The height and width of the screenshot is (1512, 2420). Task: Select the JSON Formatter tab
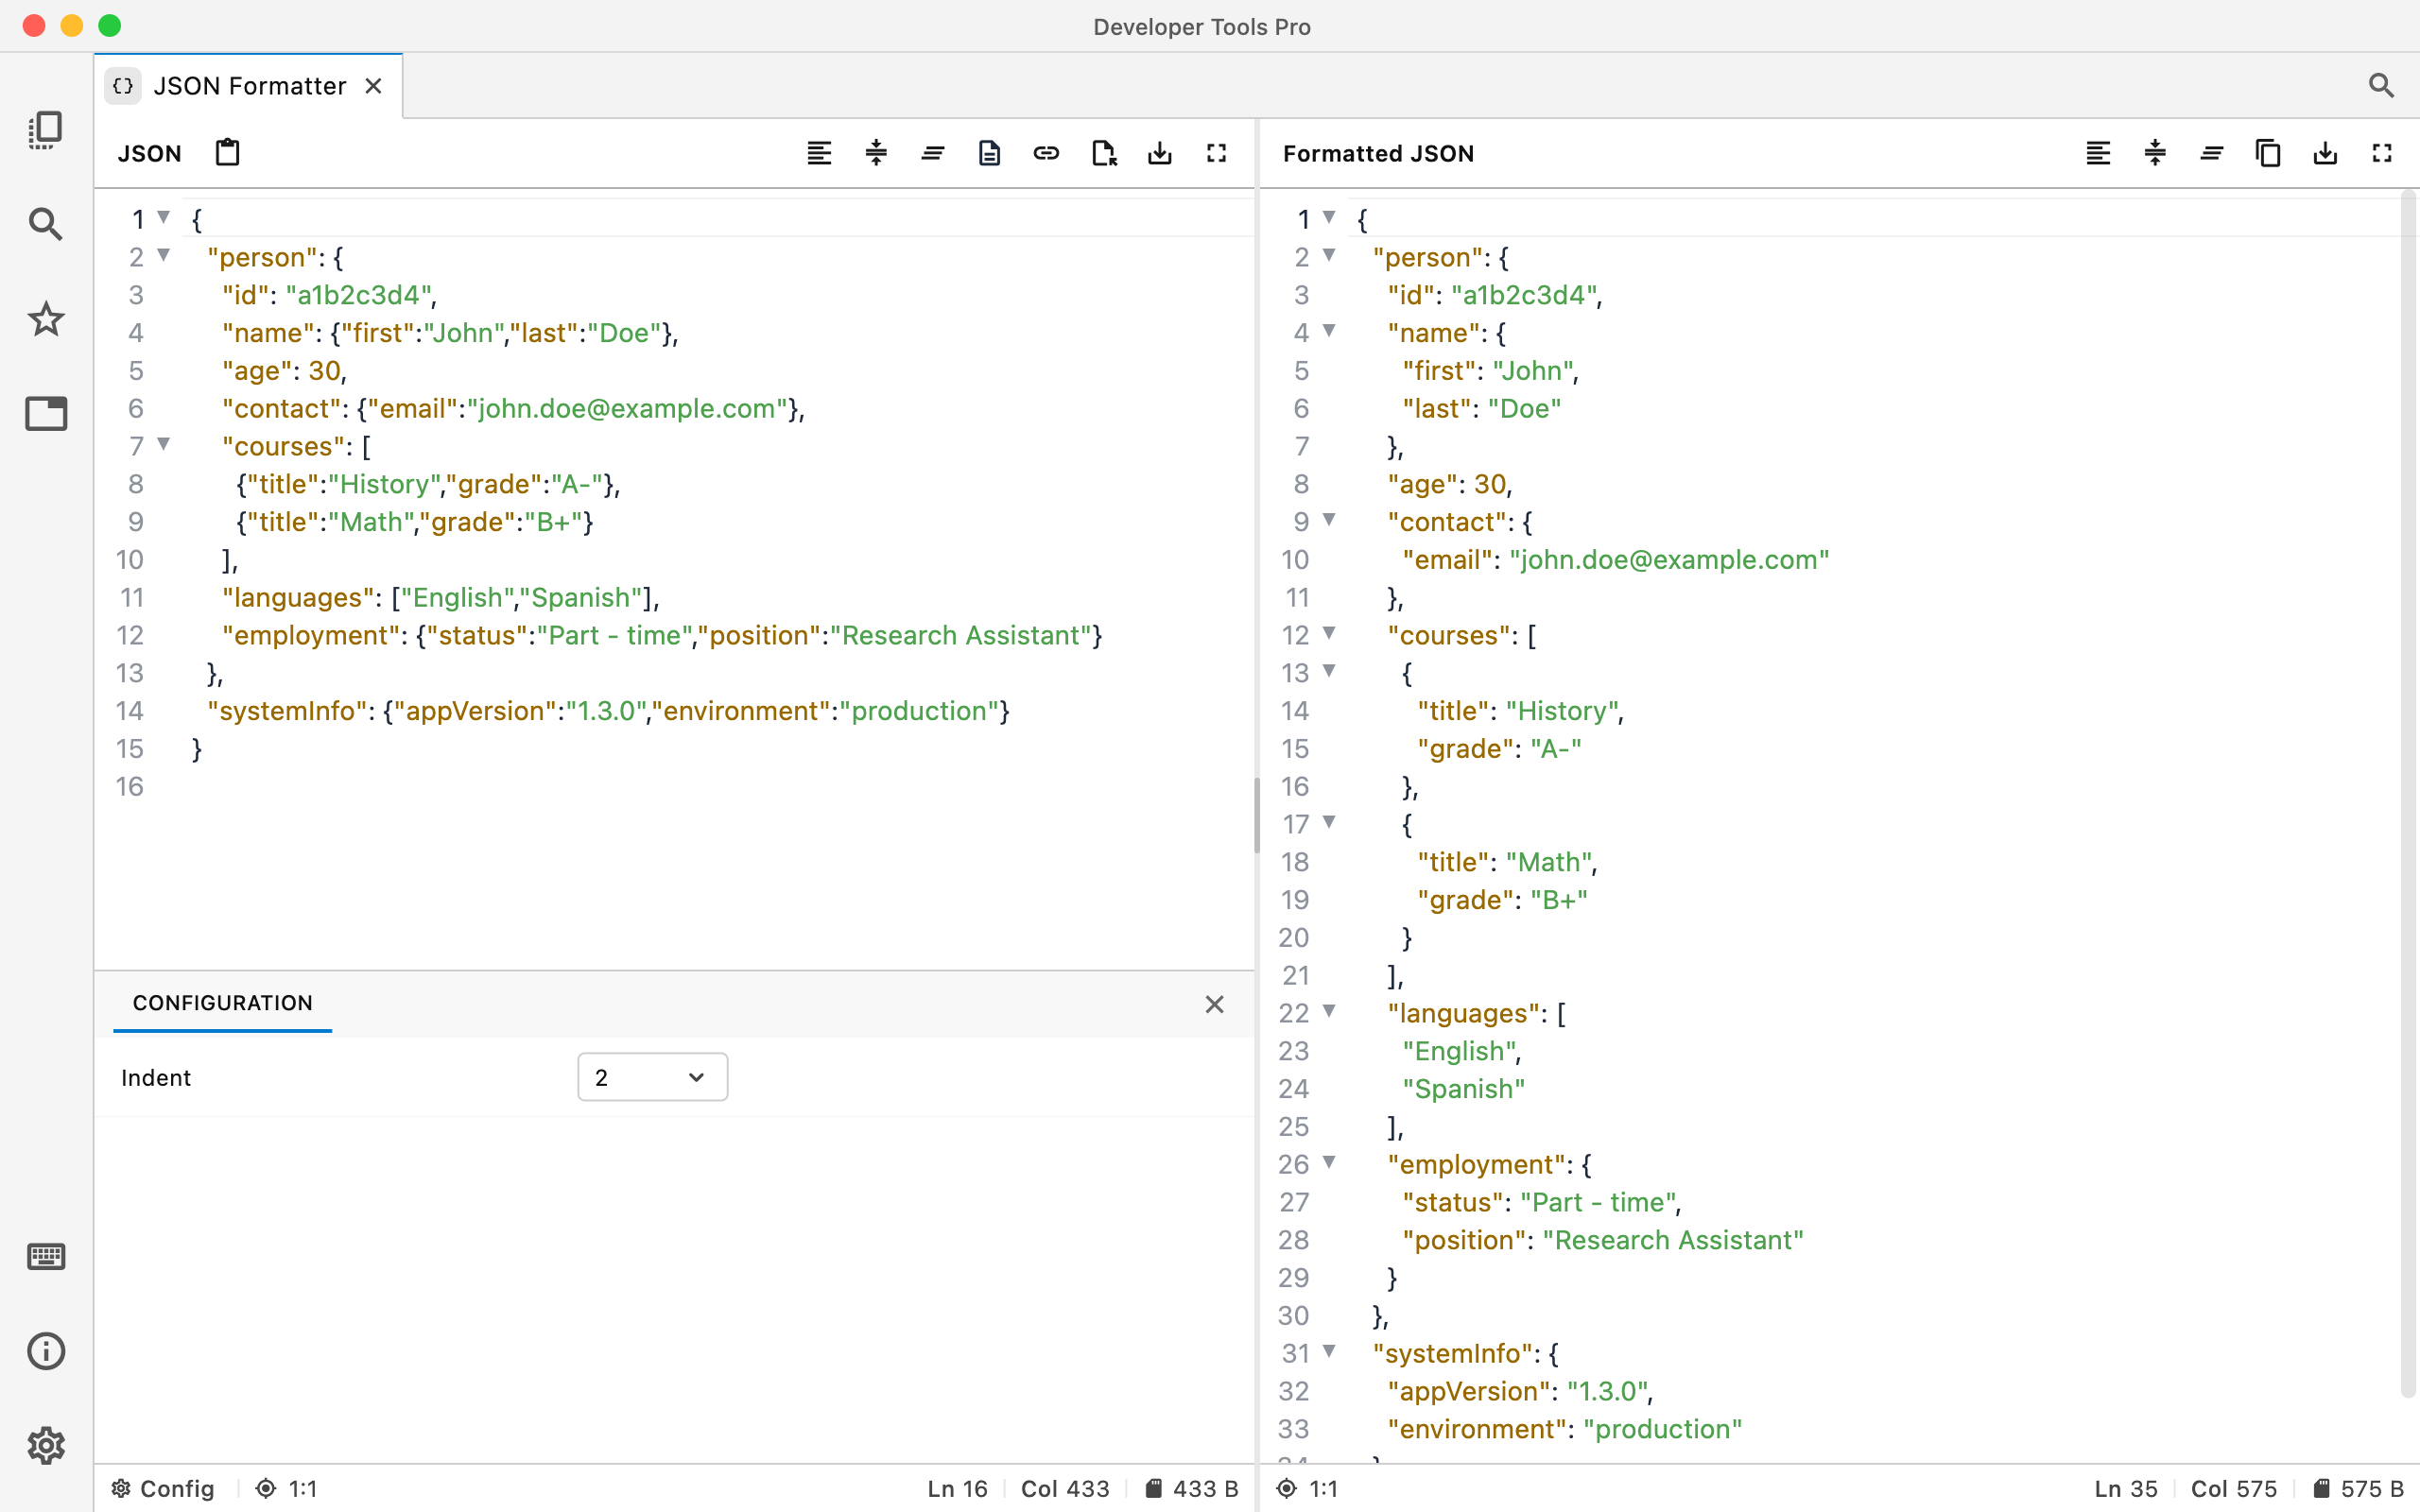[x=249, y=86]
